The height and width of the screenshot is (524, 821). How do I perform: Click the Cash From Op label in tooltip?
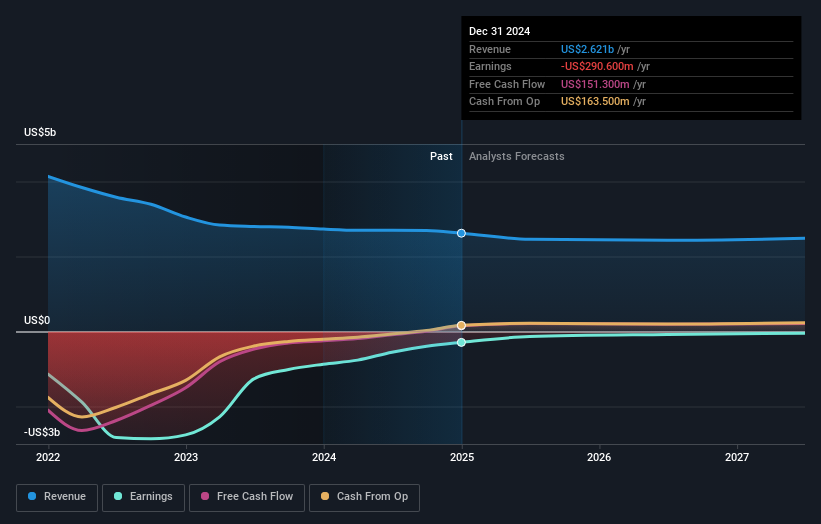coord(504,102)
